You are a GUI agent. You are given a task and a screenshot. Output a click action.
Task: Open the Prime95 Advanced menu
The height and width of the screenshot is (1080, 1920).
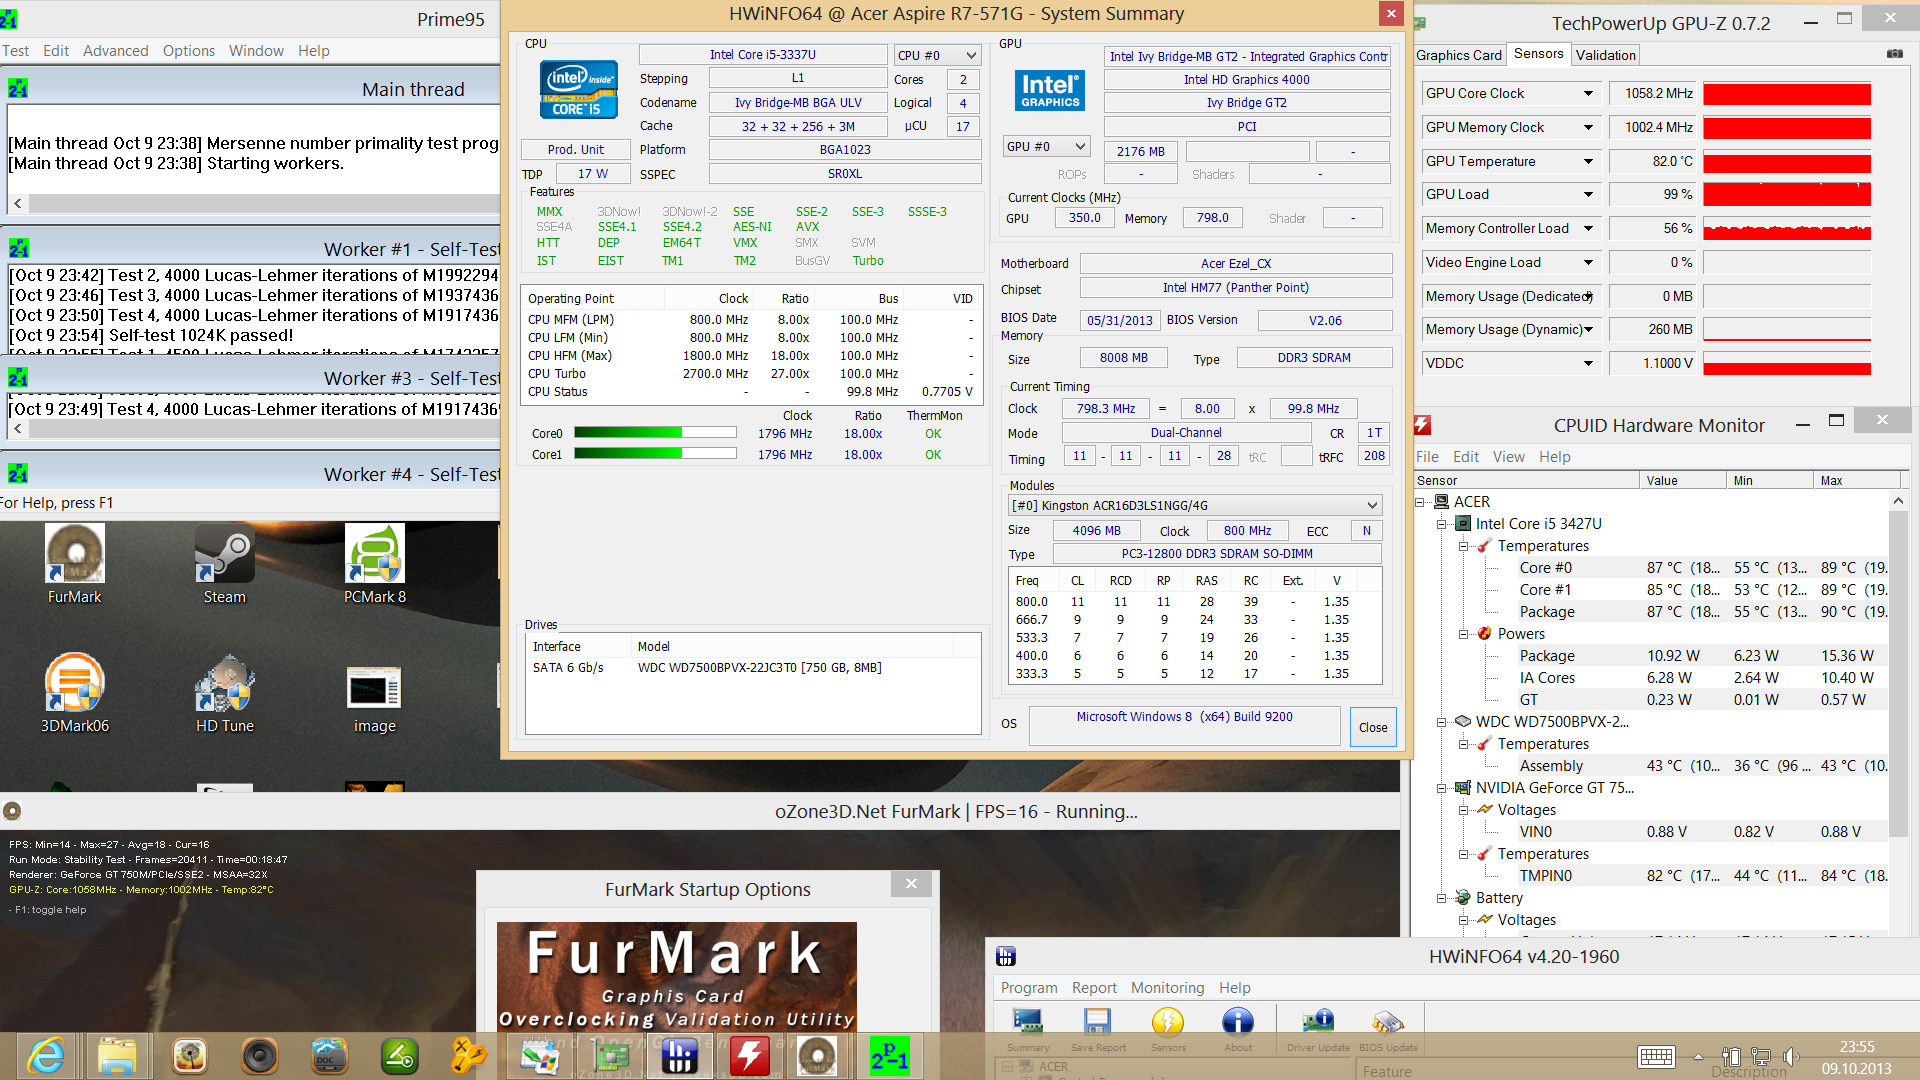point(115,51)
